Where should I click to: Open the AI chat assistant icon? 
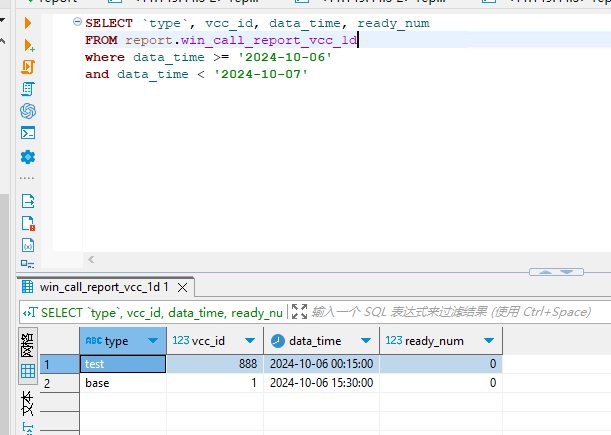(28, 111)
